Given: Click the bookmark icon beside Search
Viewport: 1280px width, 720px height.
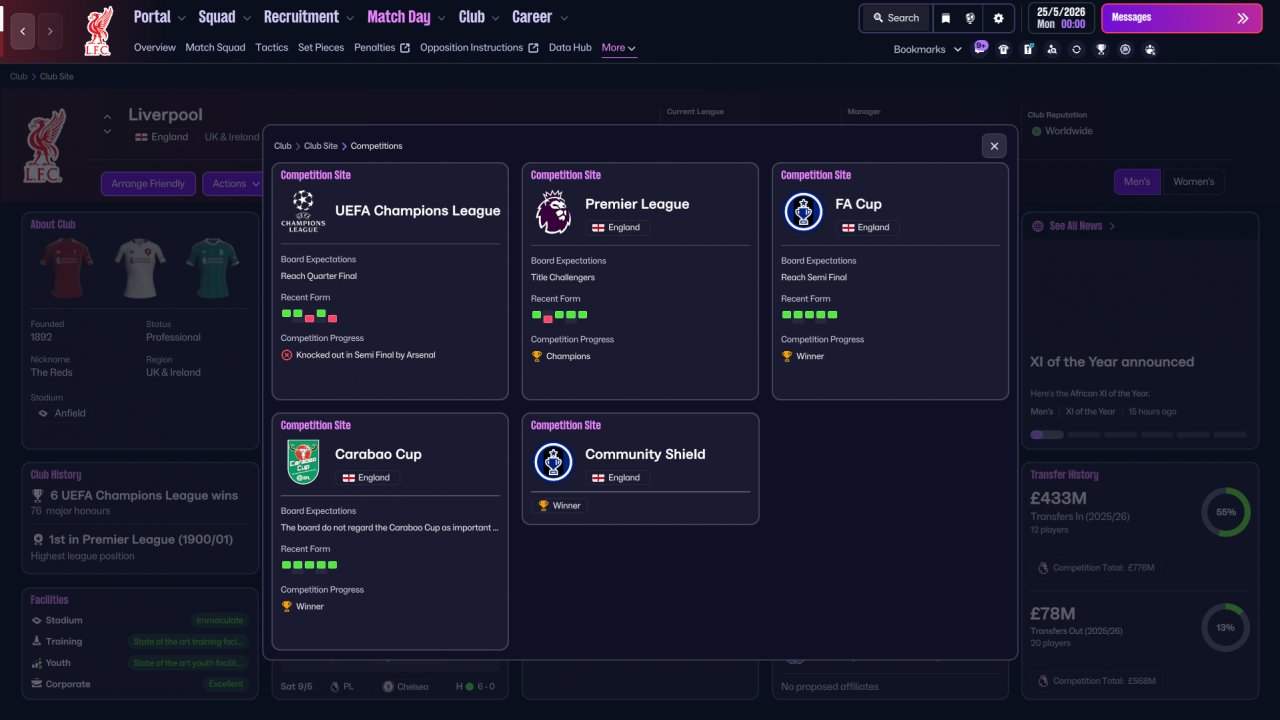Looking at the screenshot, I should pyautogui.click(x=946, y=18).
